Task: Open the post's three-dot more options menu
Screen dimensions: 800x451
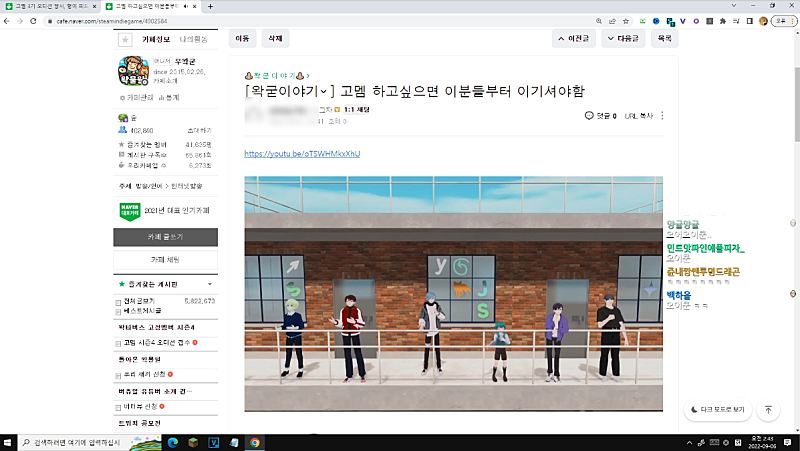Action: [x=662, y=116]
